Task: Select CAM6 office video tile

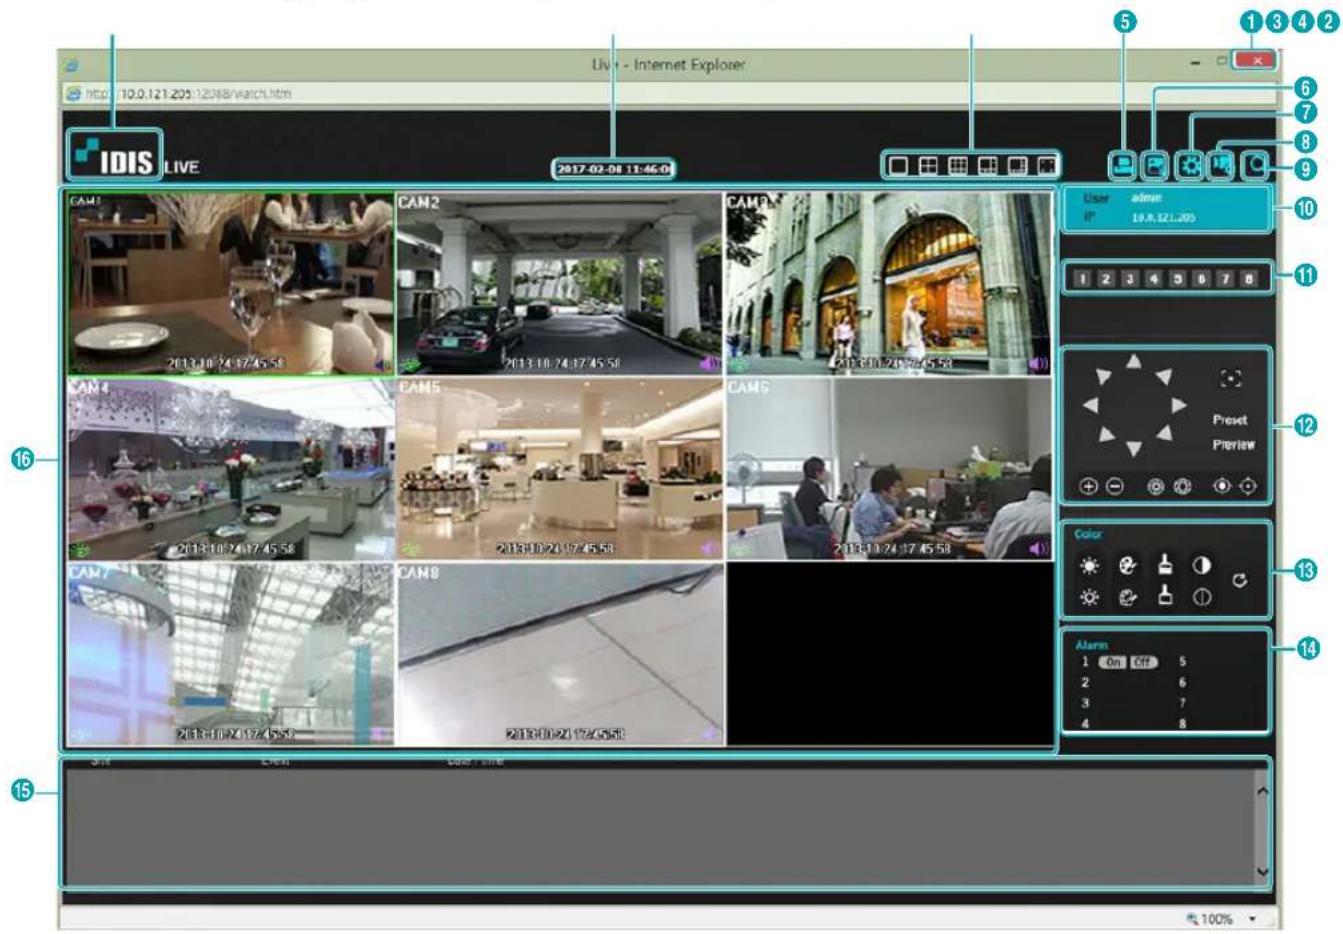Action: tap(889, 469)
